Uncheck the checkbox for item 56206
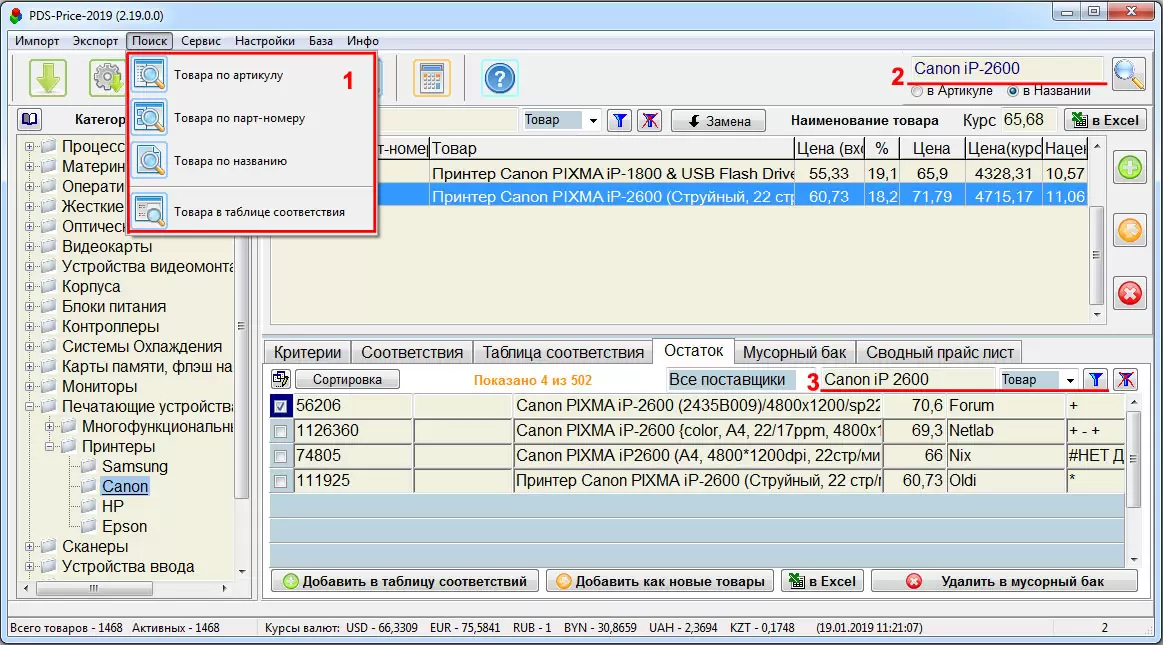 pyautogui.click(x=281, y=406)
